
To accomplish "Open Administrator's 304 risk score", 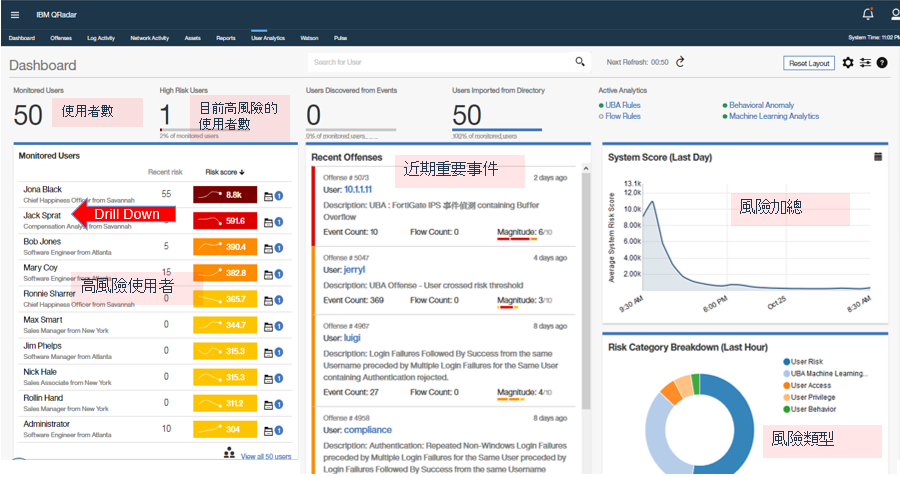I will point(225,429).
